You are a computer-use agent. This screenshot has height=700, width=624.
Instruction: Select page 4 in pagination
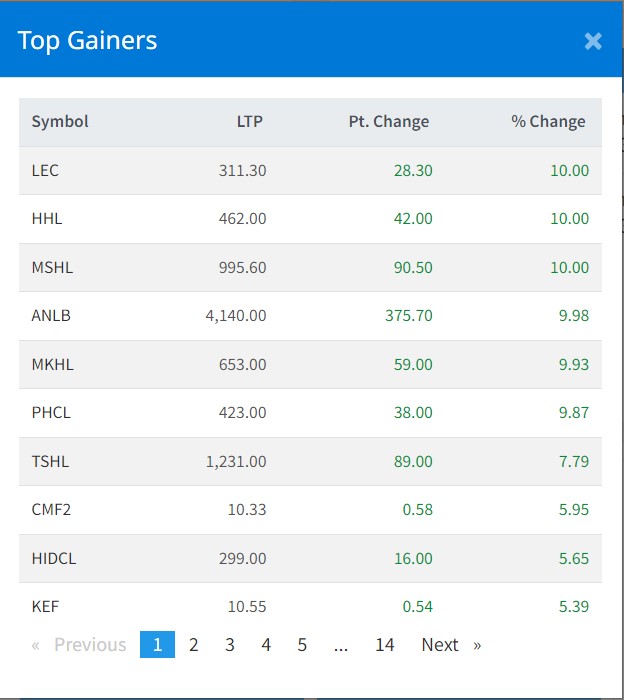[266, 645]
